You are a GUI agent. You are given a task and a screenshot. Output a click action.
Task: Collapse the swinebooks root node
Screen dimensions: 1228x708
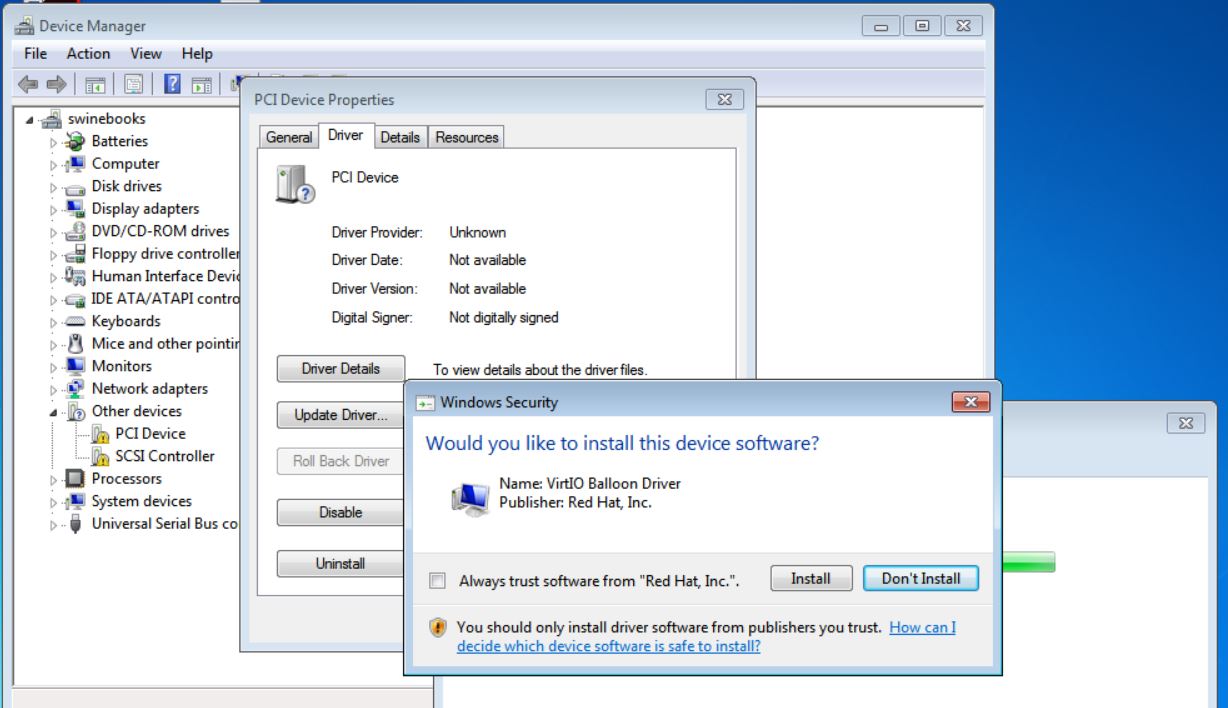(31, 121)
